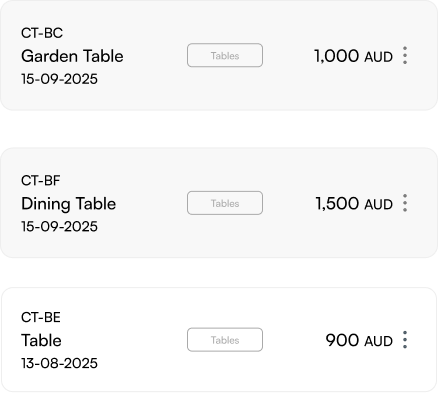Click the AUD label beside 1,500
The width and height of the screenshot is (438, 393).
pos(379,205)
